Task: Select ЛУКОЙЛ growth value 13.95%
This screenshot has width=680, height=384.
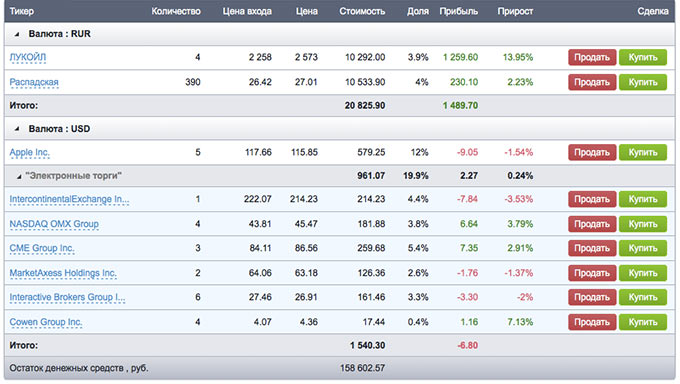Action: pyautogui.click(x=518, y=57)
